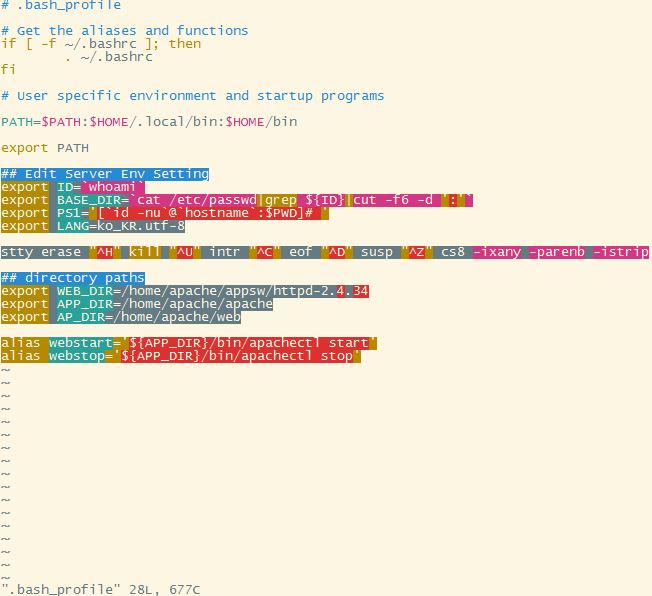Click the '## directory paths' comment
Image resolution: width=652 pixels, height=596 pixels.
coord(73,278)
